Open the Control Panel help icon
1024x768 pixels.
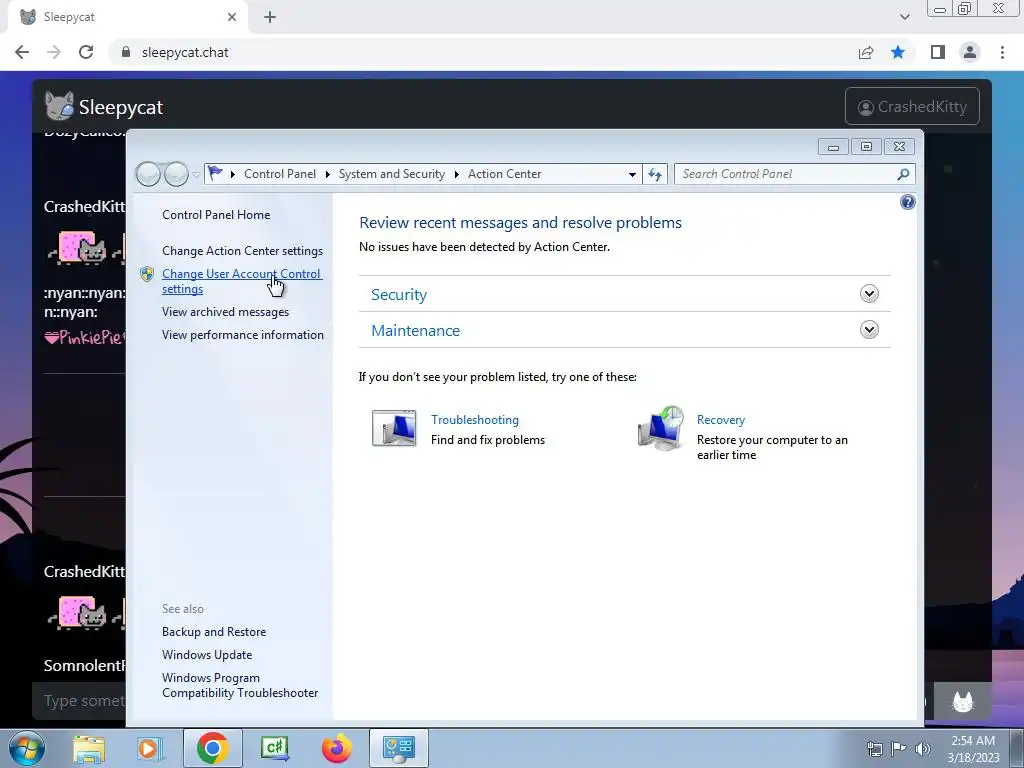pyautogui.click(x=907, y=202)
